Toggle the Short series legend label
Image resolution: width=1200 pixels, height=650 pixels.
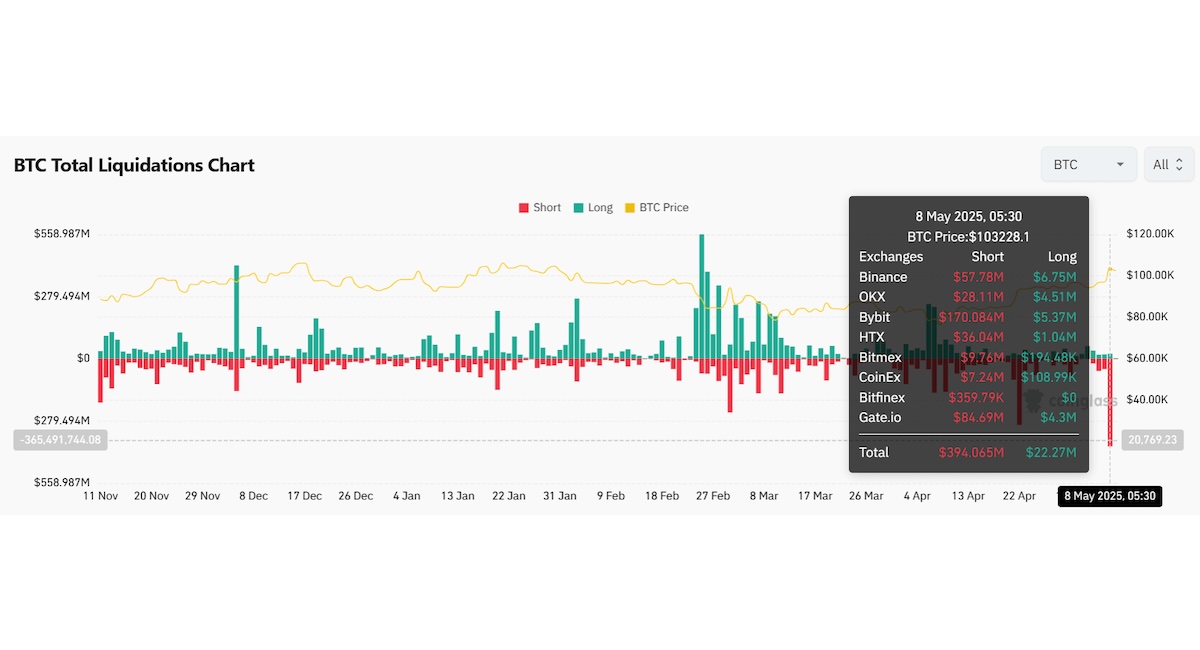point(547,208)
